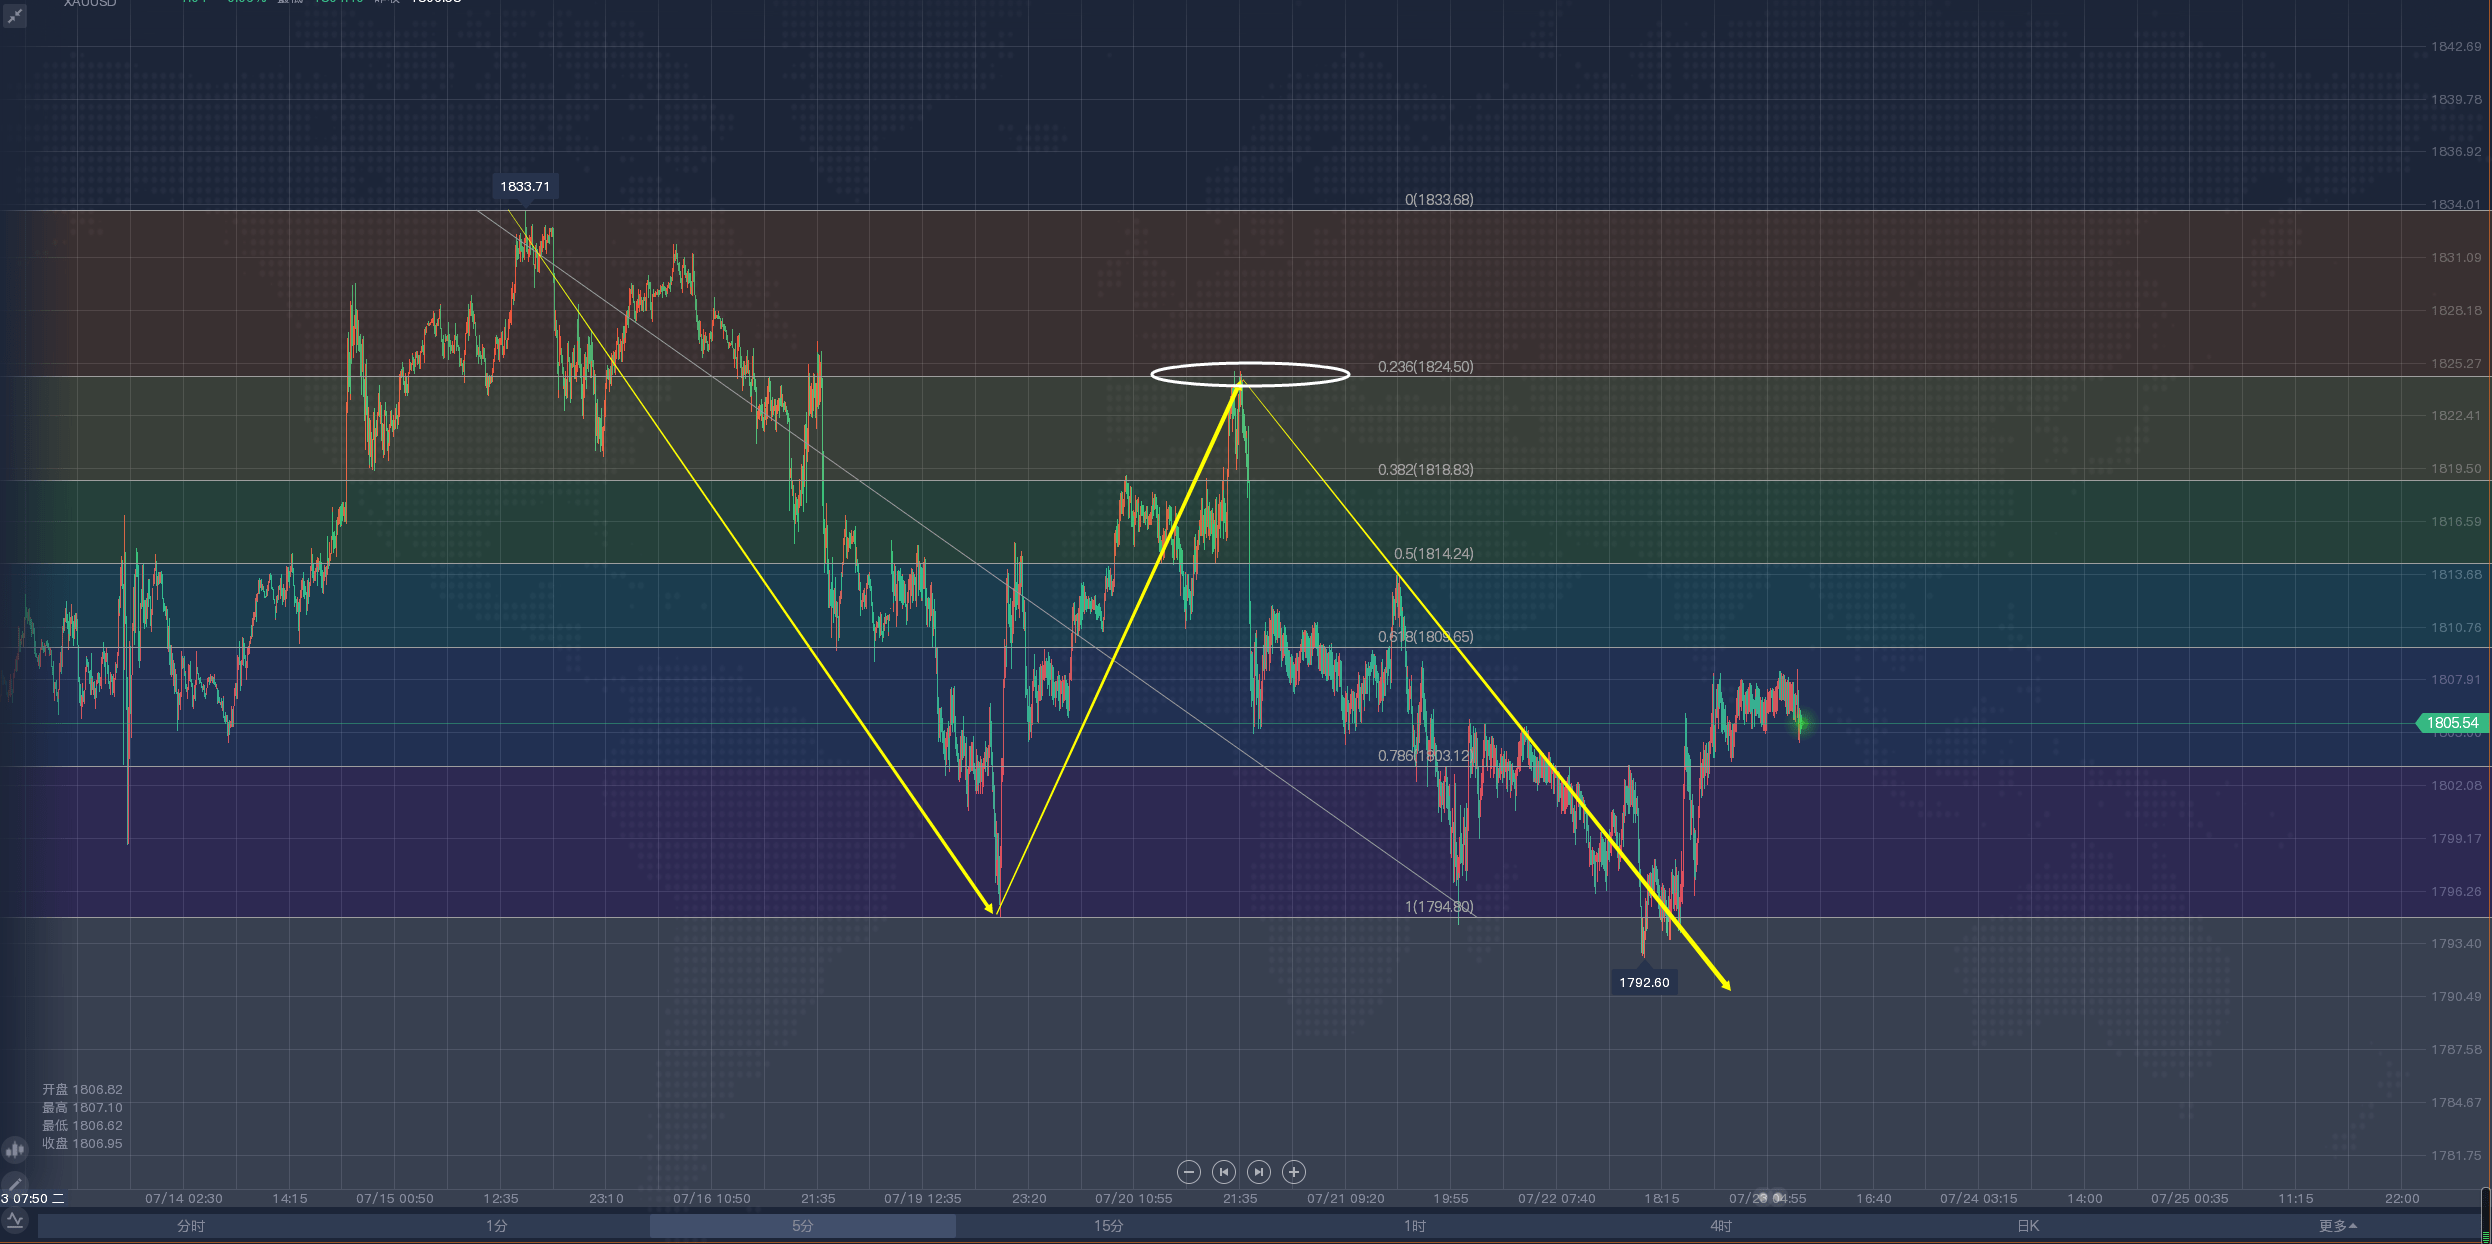Click the 1796.26 price axis label
The width and height of the screenshot is (2492, 1244).
pos(2456,892)
